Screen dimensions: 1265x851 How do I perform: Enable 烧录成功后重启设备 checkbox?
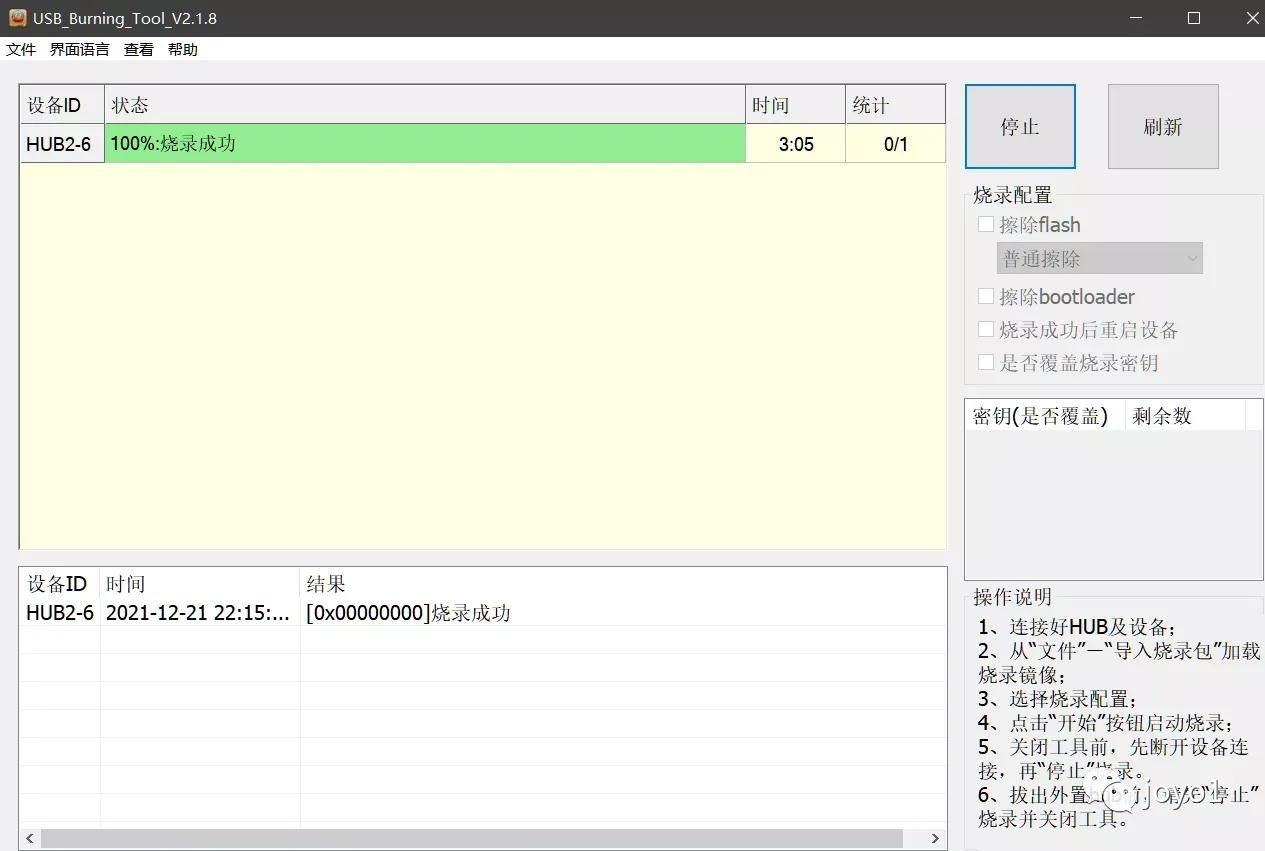(986, 330)
